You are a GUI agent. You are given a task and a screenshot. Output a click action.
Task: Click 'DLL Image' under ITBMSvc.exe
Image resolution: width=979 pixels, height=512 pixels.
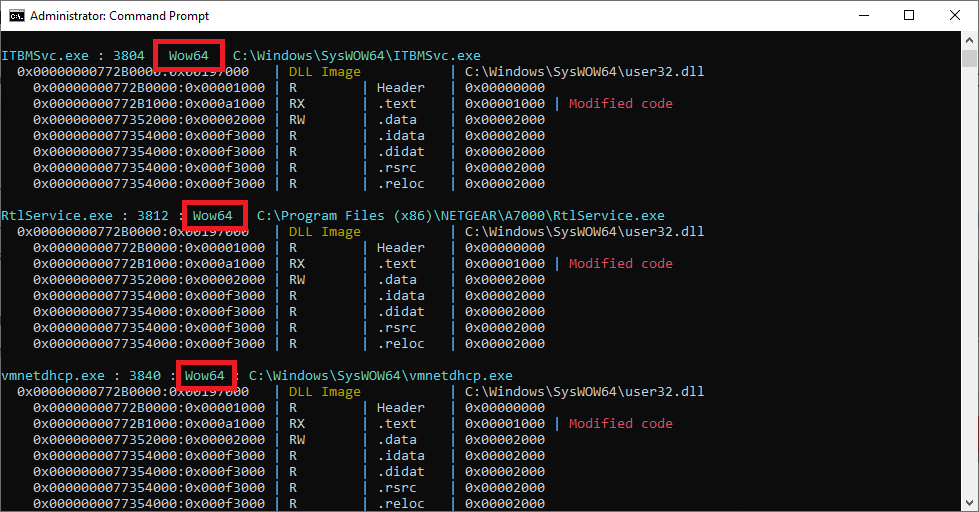[x=325, y=72]
